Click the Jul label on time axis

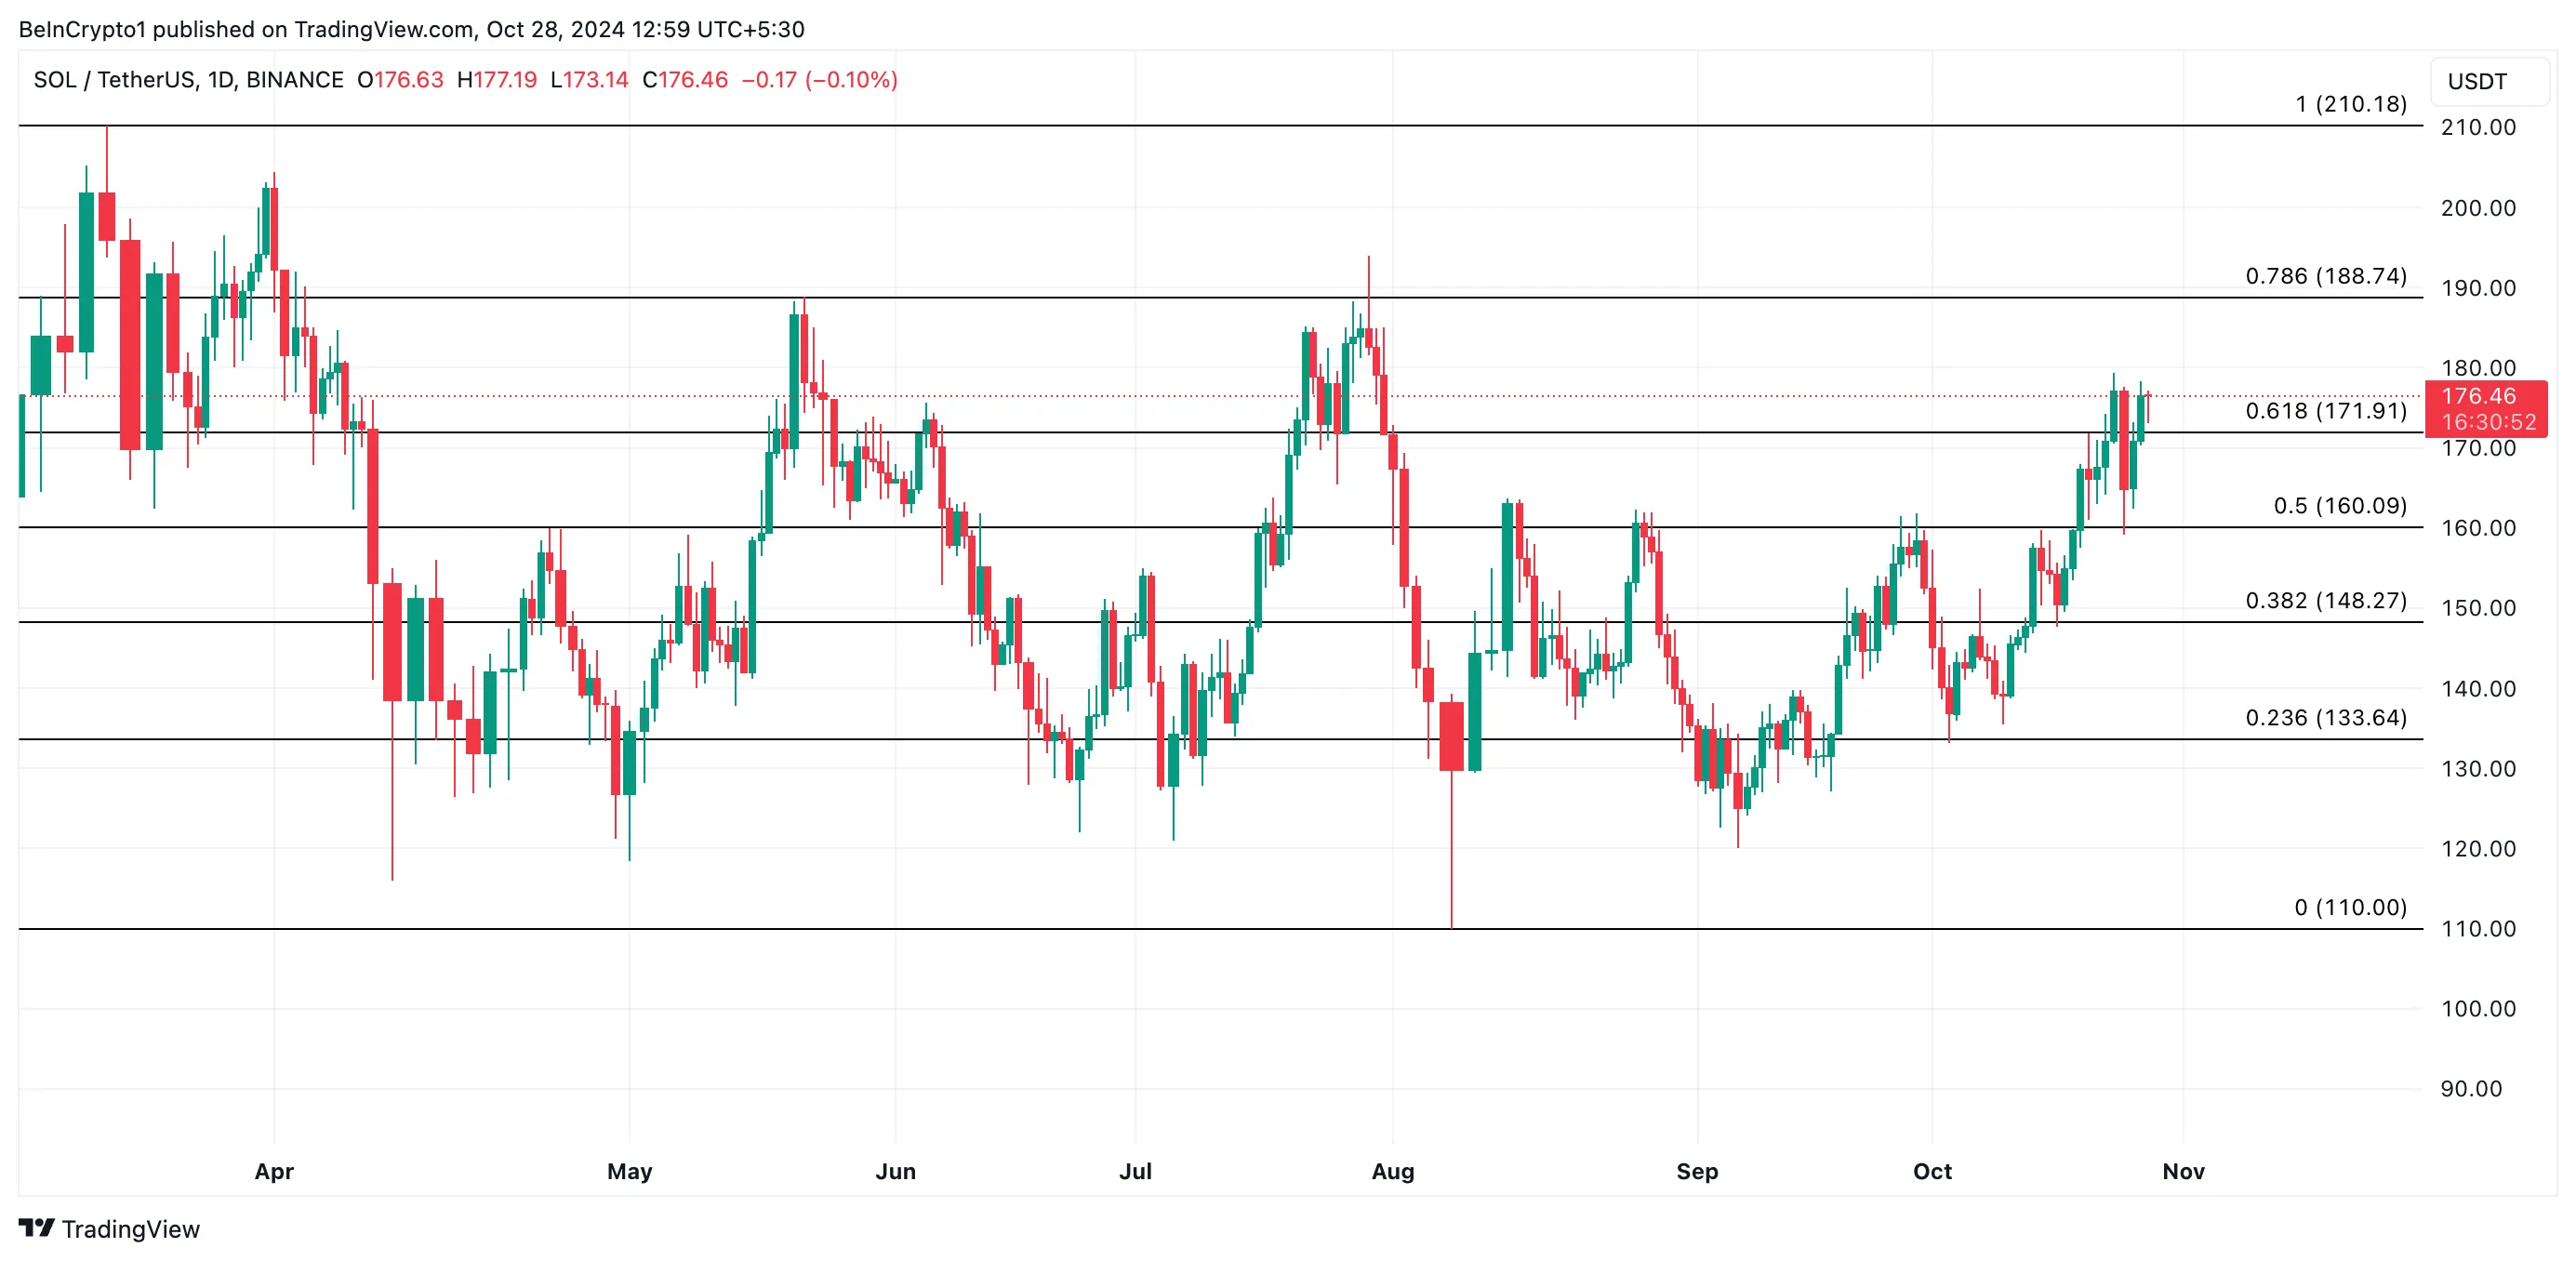1136,1171
